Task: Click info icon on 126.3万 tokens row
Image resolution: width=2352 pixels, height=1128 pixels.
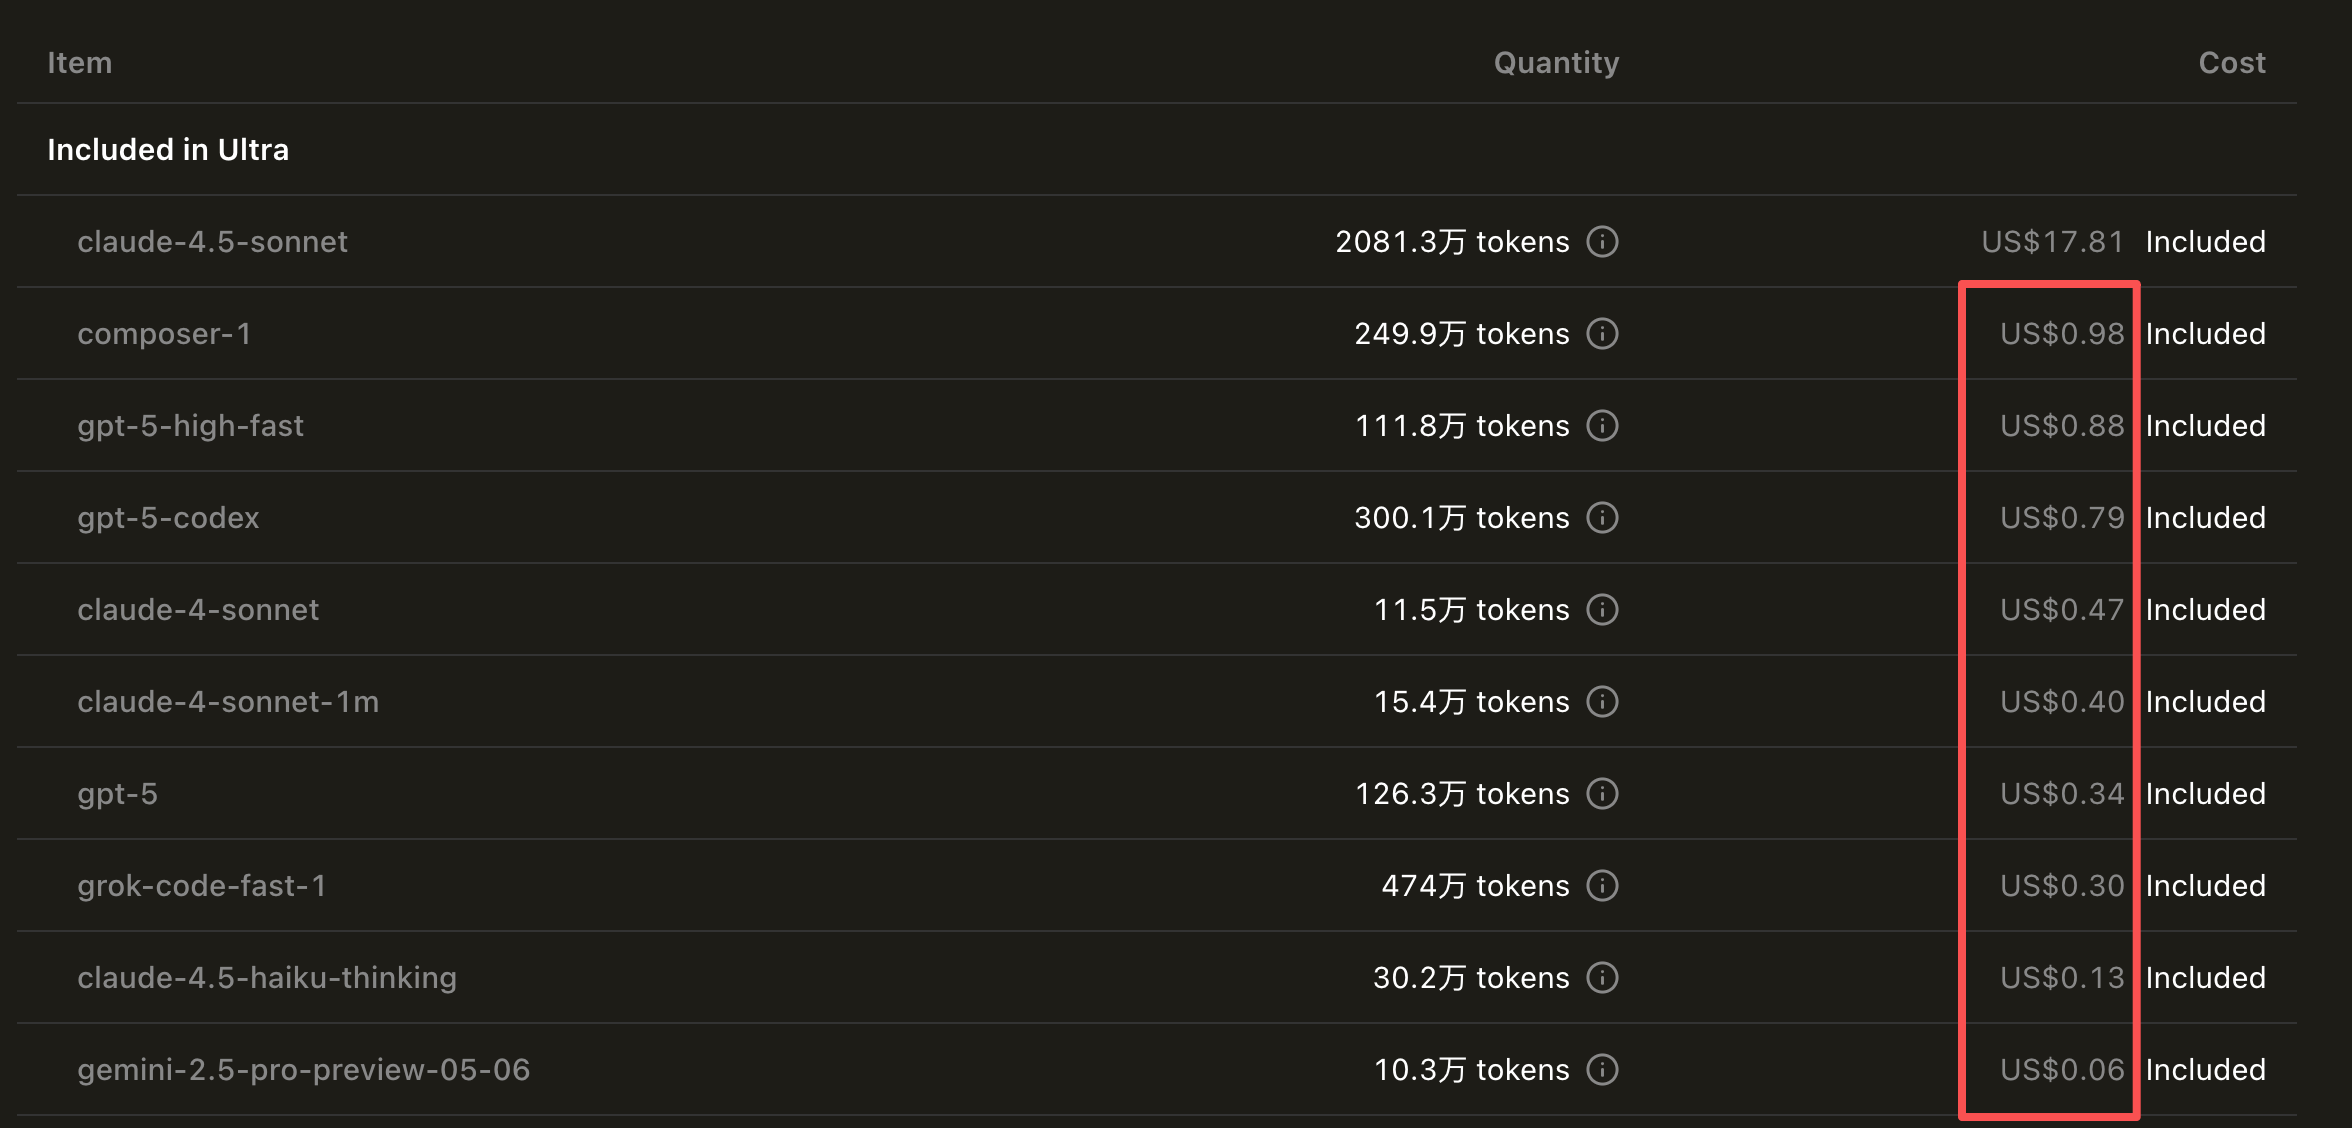Action: (1602, 794)
